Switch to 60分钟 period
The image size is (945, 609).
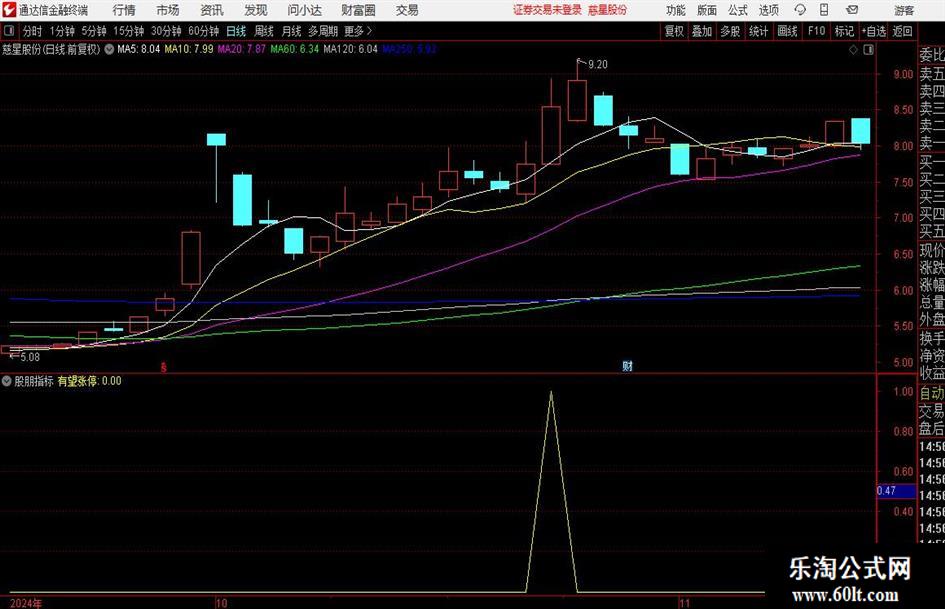pyautogui.click(x=203, y=31)
